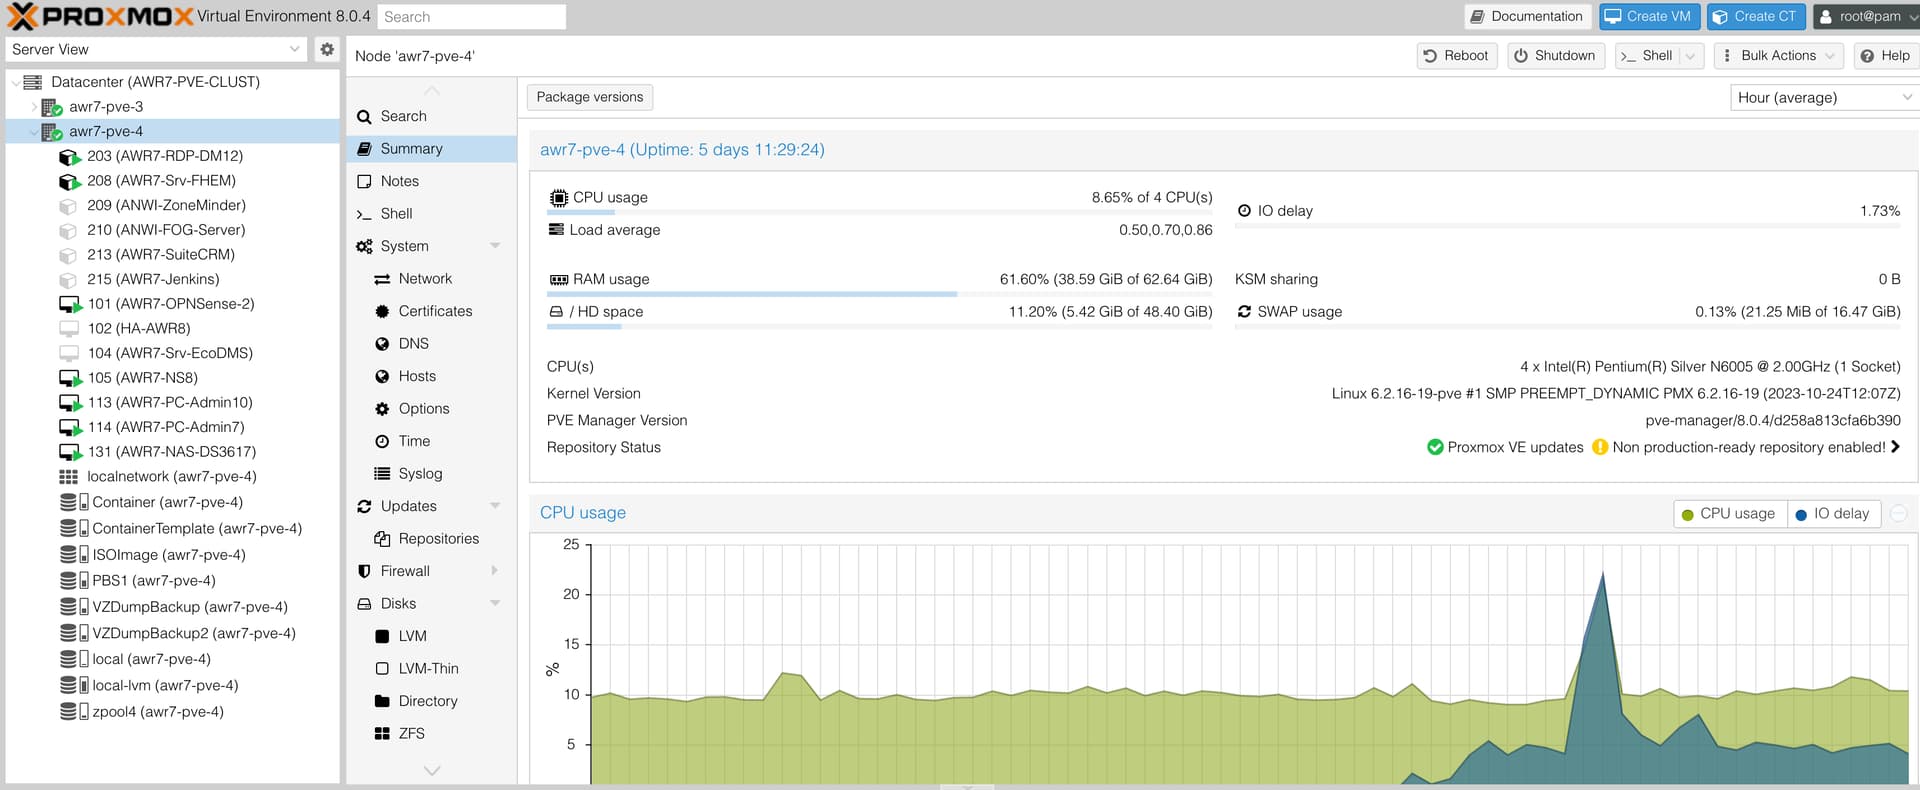Click the SDN grid icon for localnetwork

tap(69, 477)
